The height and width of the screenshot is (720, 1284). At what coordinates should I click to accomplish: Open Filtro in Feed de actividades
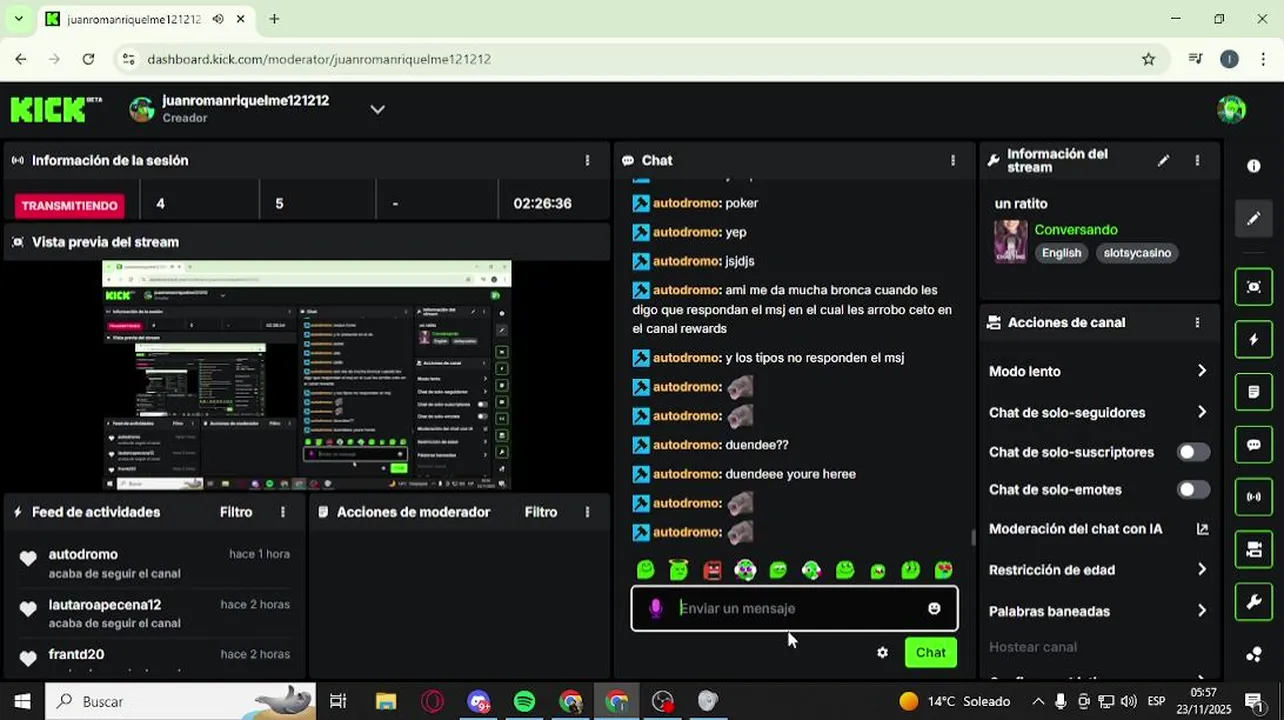[236, 512]
